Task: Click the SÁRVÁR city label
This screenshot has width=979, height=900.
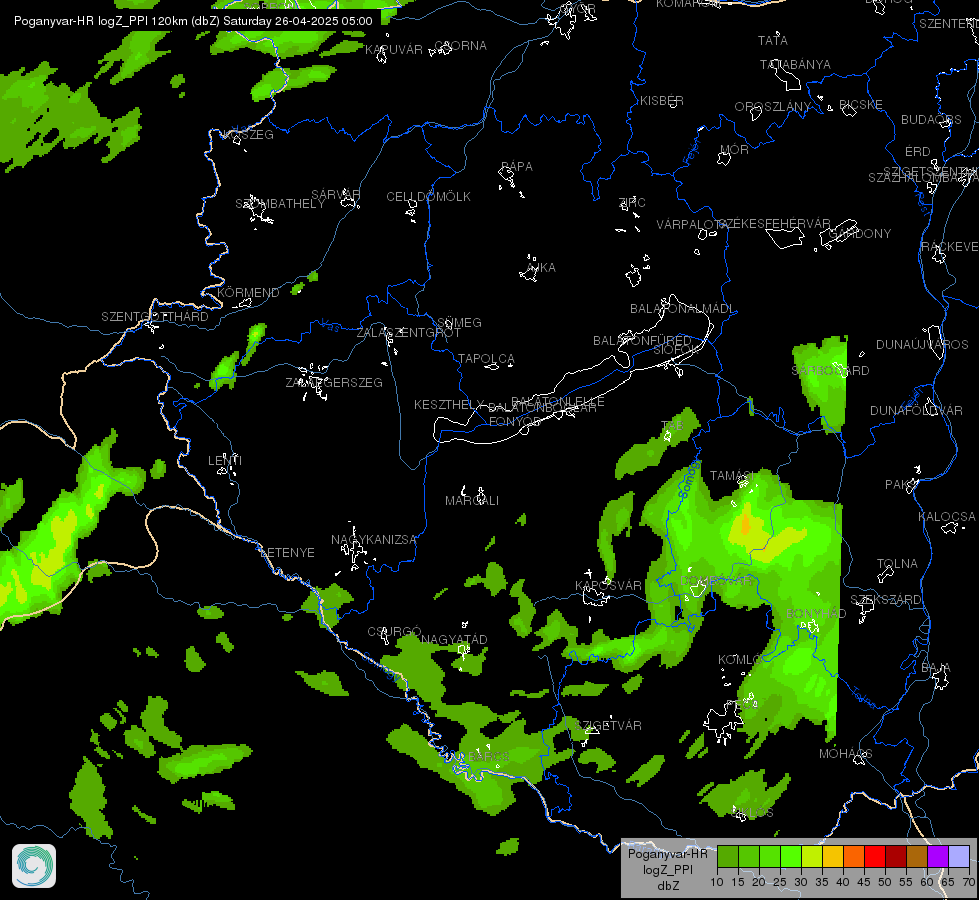Action: (x=336, y=195)
